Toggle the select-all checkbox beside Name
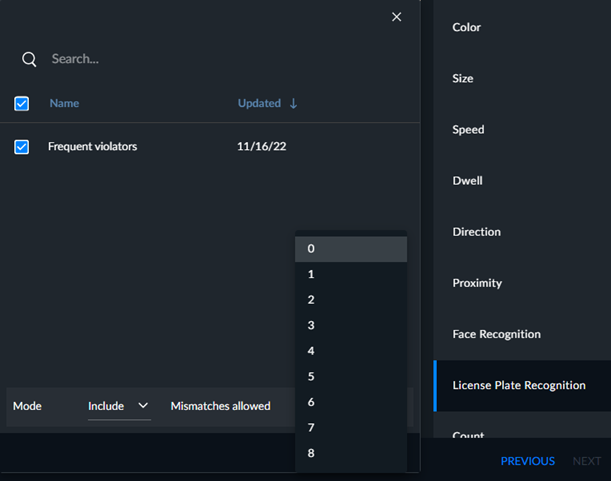This screenshot has width=611, height=481. [x=21, y=104]
